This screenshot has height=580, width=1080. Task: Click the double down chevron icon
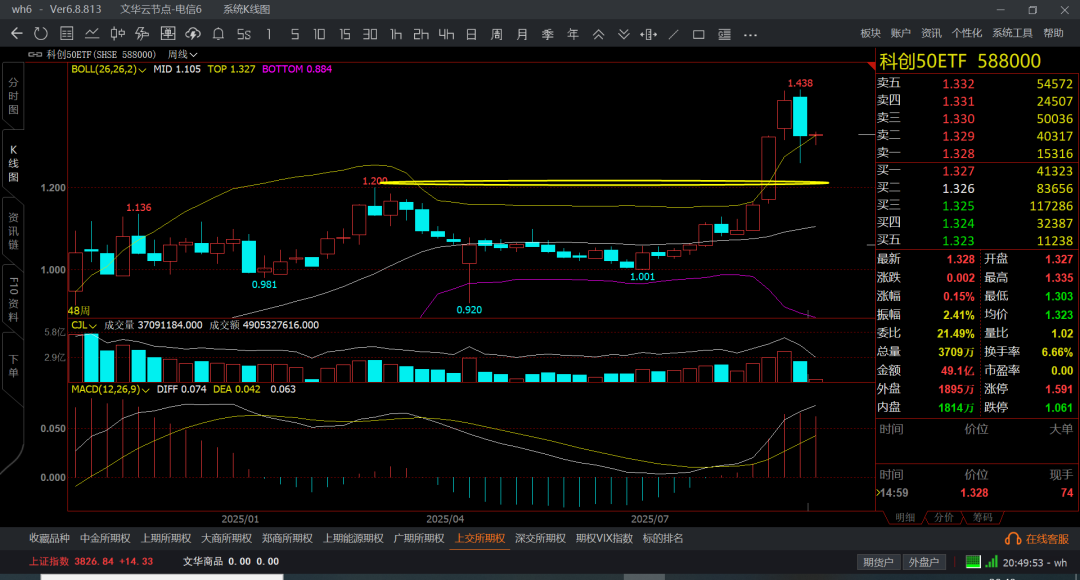623,34
